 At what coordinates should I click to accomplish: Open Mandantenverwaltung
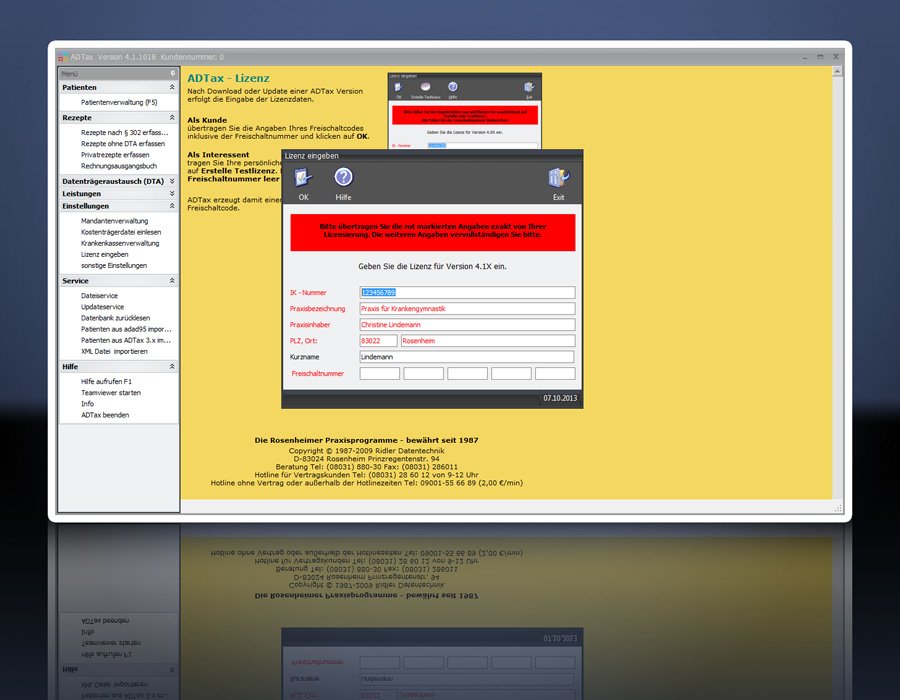(114, 221)
